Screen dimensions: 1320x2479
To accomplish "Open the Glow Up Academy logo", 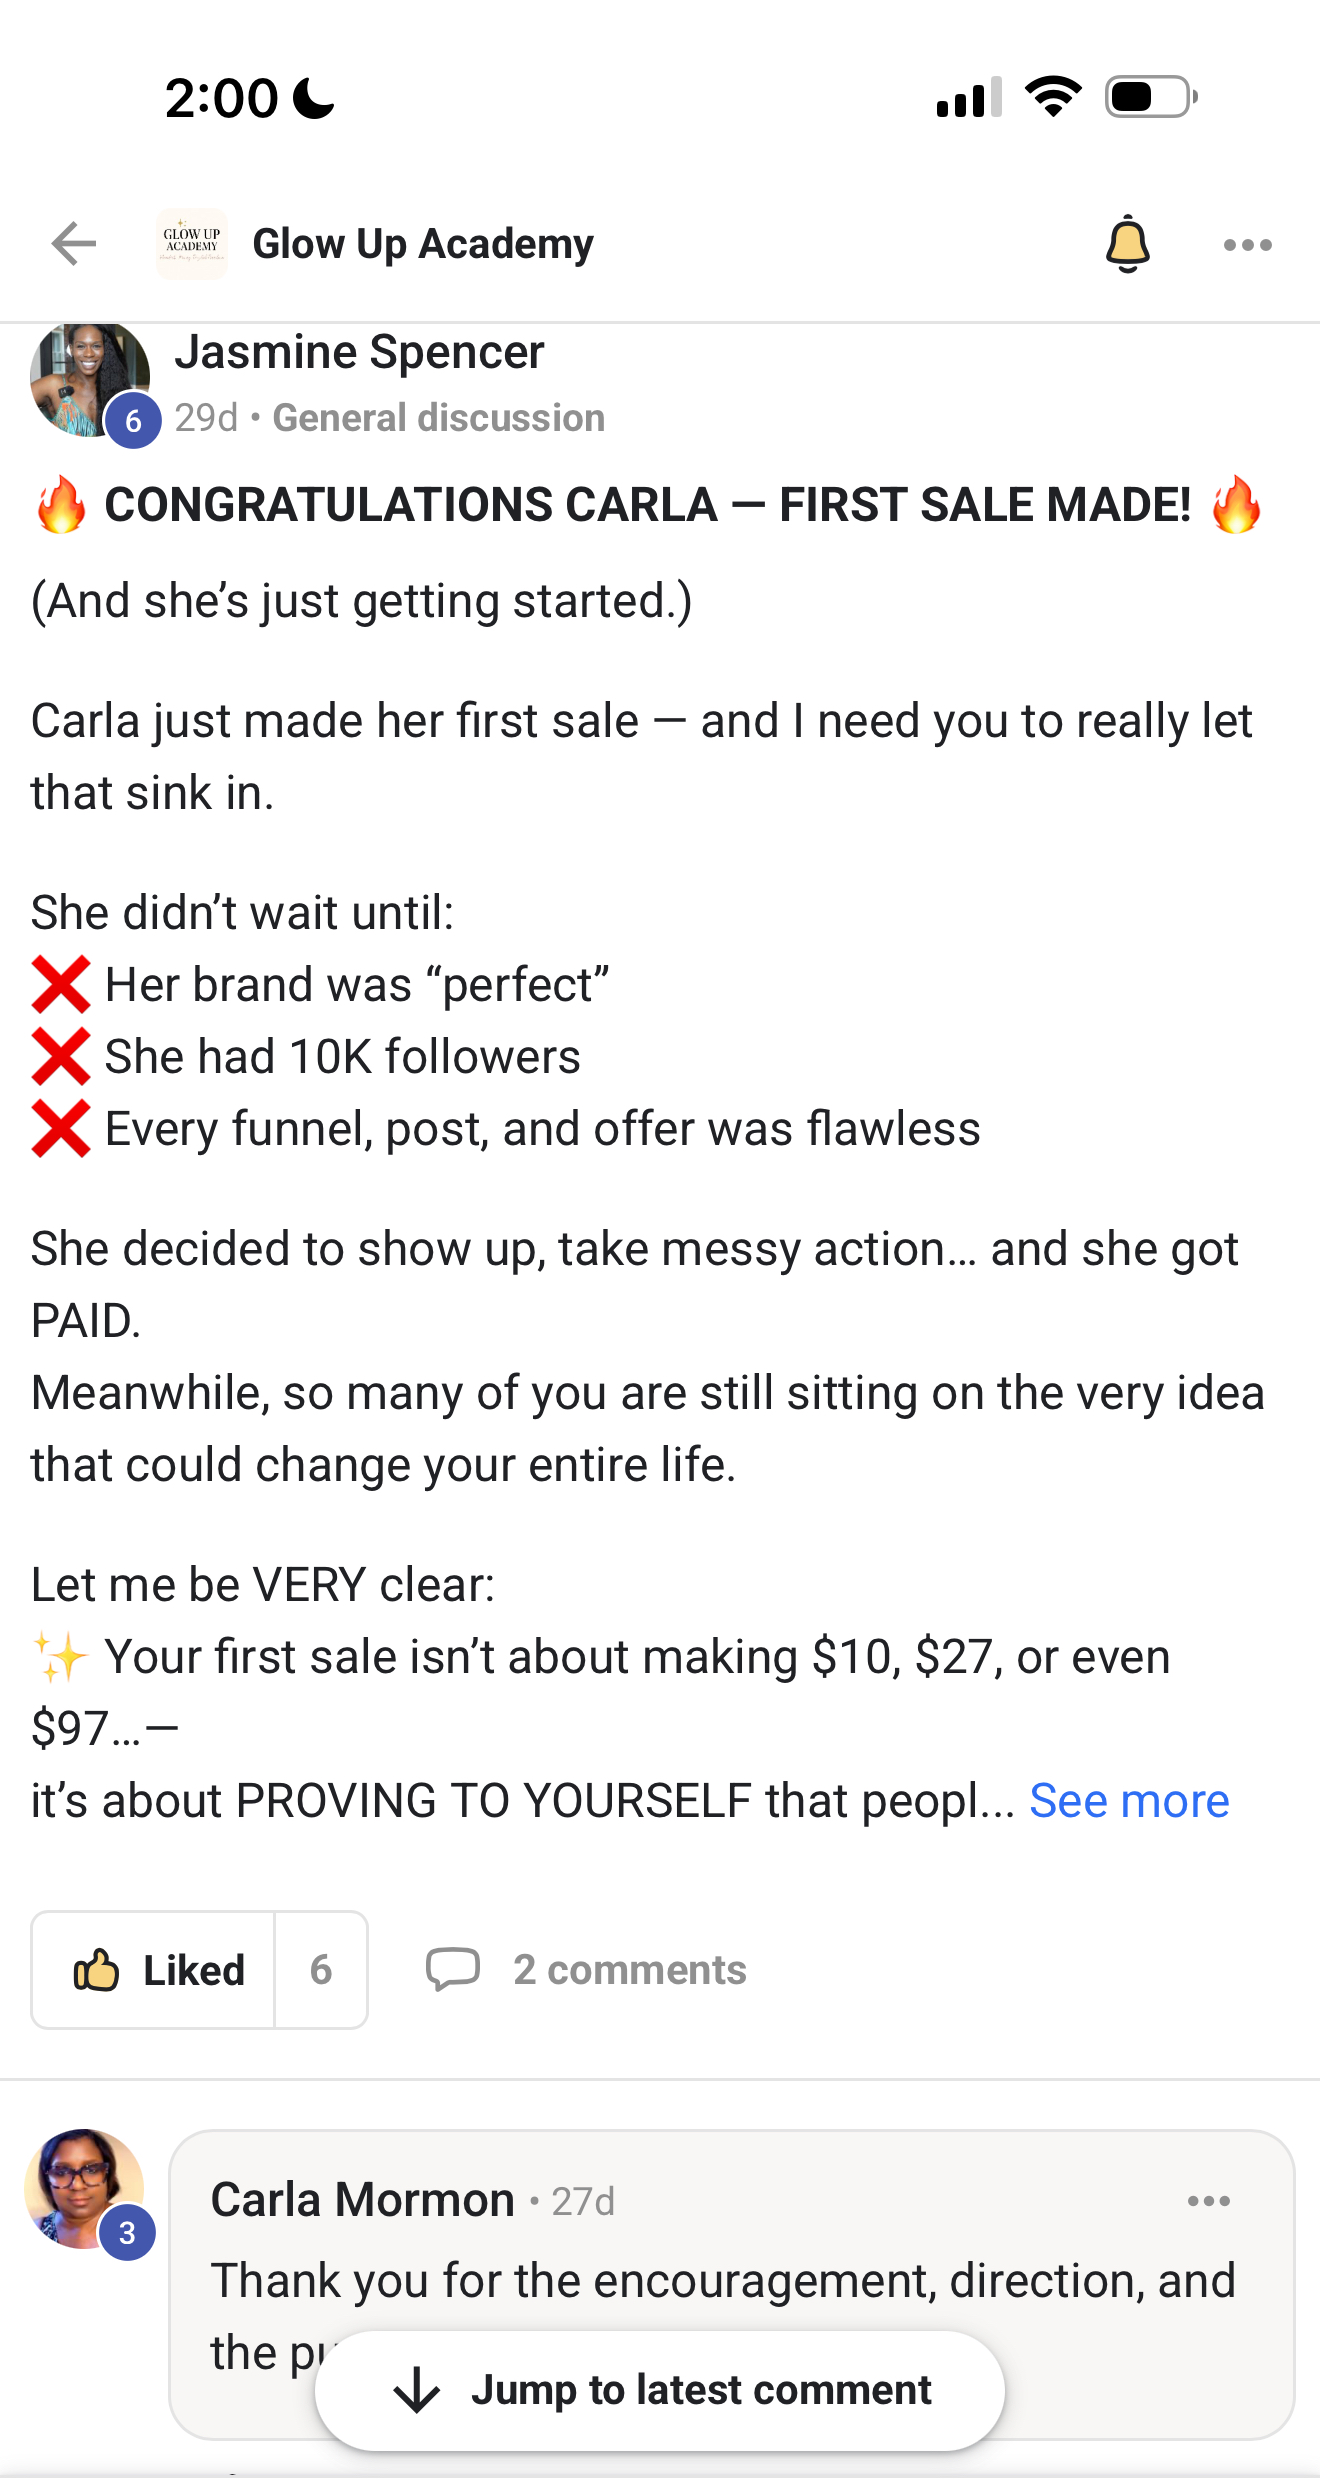I will click(192, 244).
